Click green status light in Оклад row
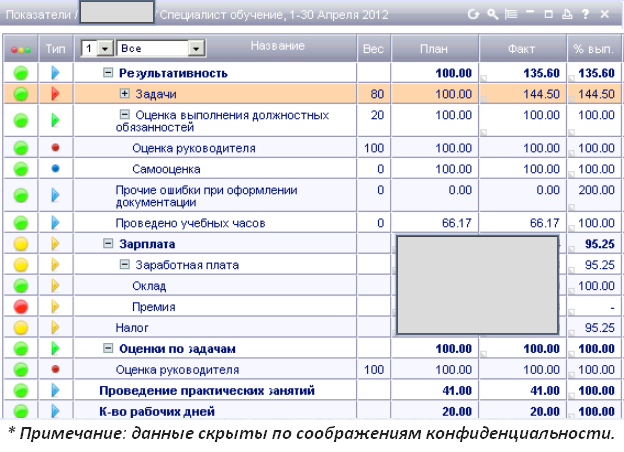This screenshot has width=624, height=452. 21,286
